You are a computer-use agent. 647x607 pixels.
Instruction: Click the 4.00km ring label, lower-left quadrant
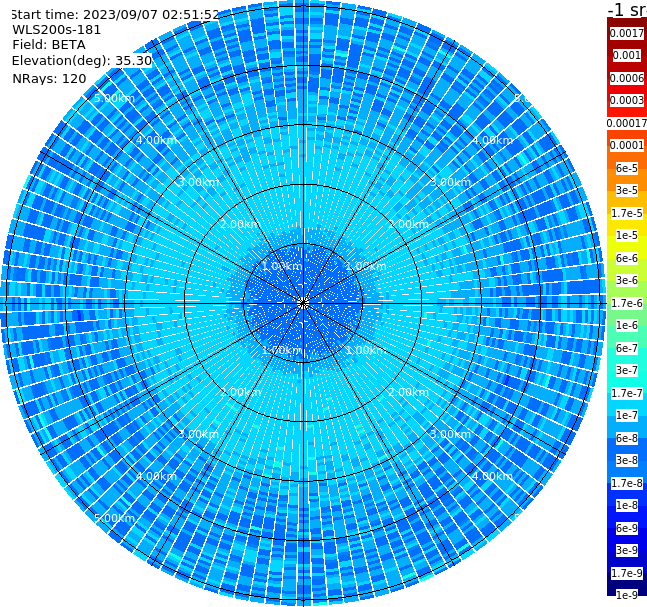(x=156, y=476)
